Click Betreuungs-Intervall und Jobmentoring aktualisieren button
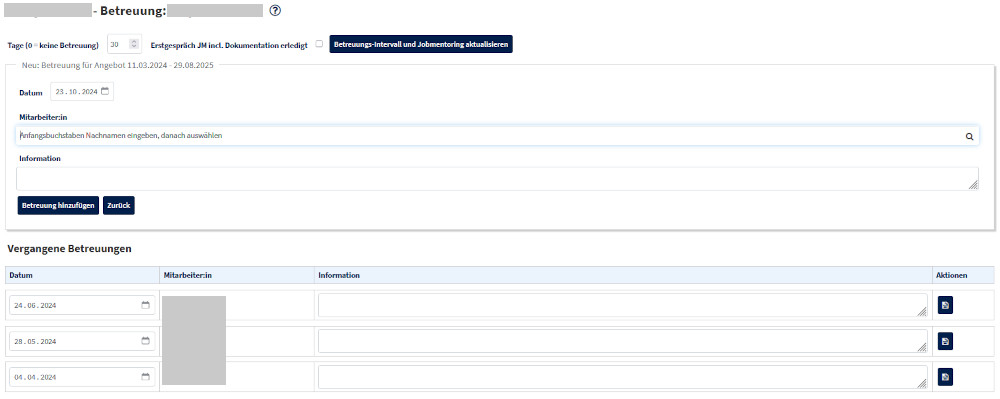 point(421,45)
